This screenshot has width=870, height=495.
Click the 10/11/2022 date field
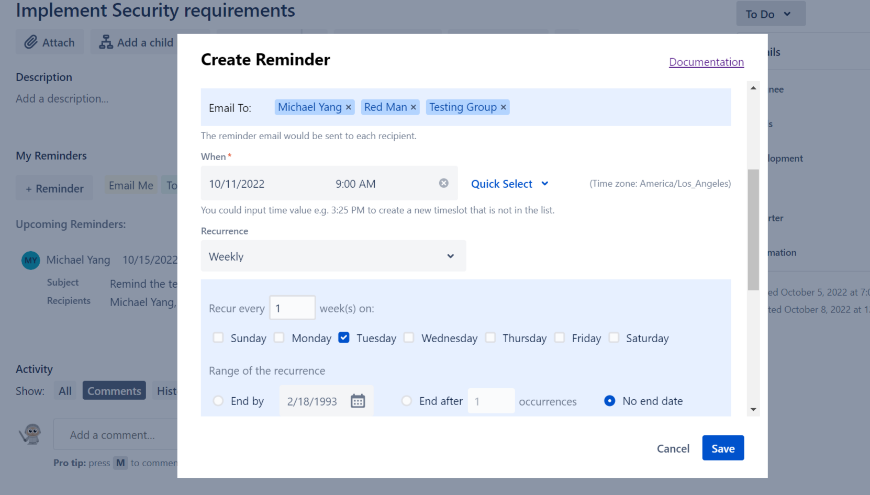[260, 184]
